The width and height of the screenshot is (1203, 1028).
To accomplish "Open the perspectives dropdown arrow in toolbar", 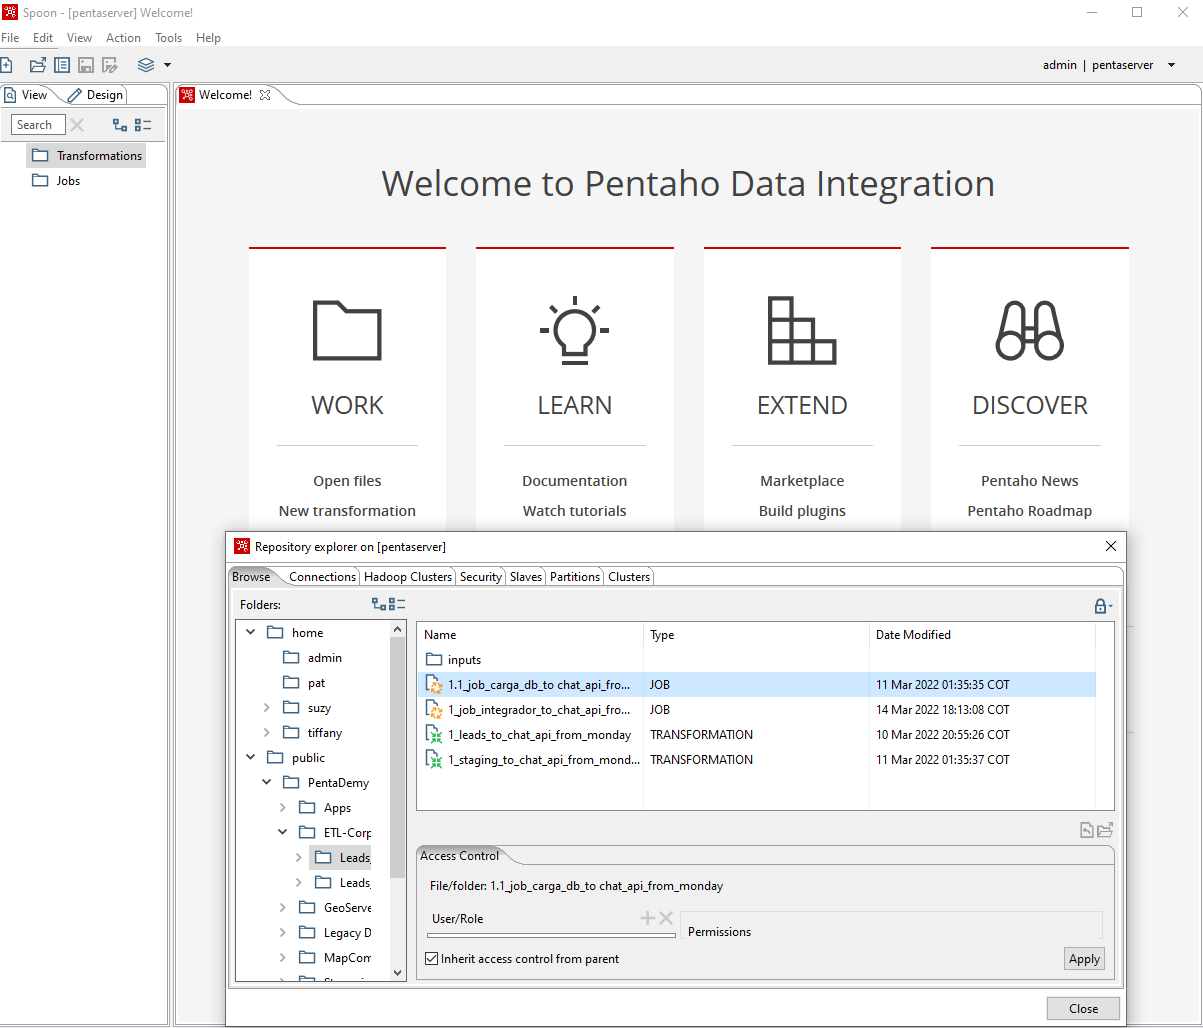I will coord(167,65).
